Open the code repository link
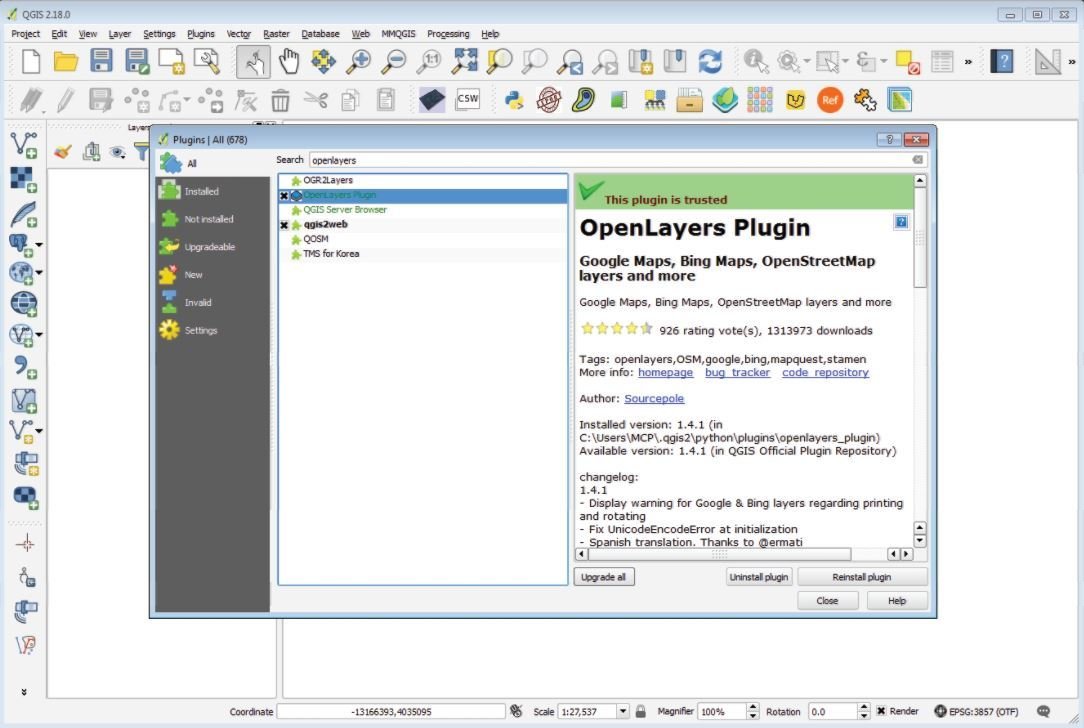Image resolution: width=1084 pixels, height=728 pixels. (x=825, y=372)
